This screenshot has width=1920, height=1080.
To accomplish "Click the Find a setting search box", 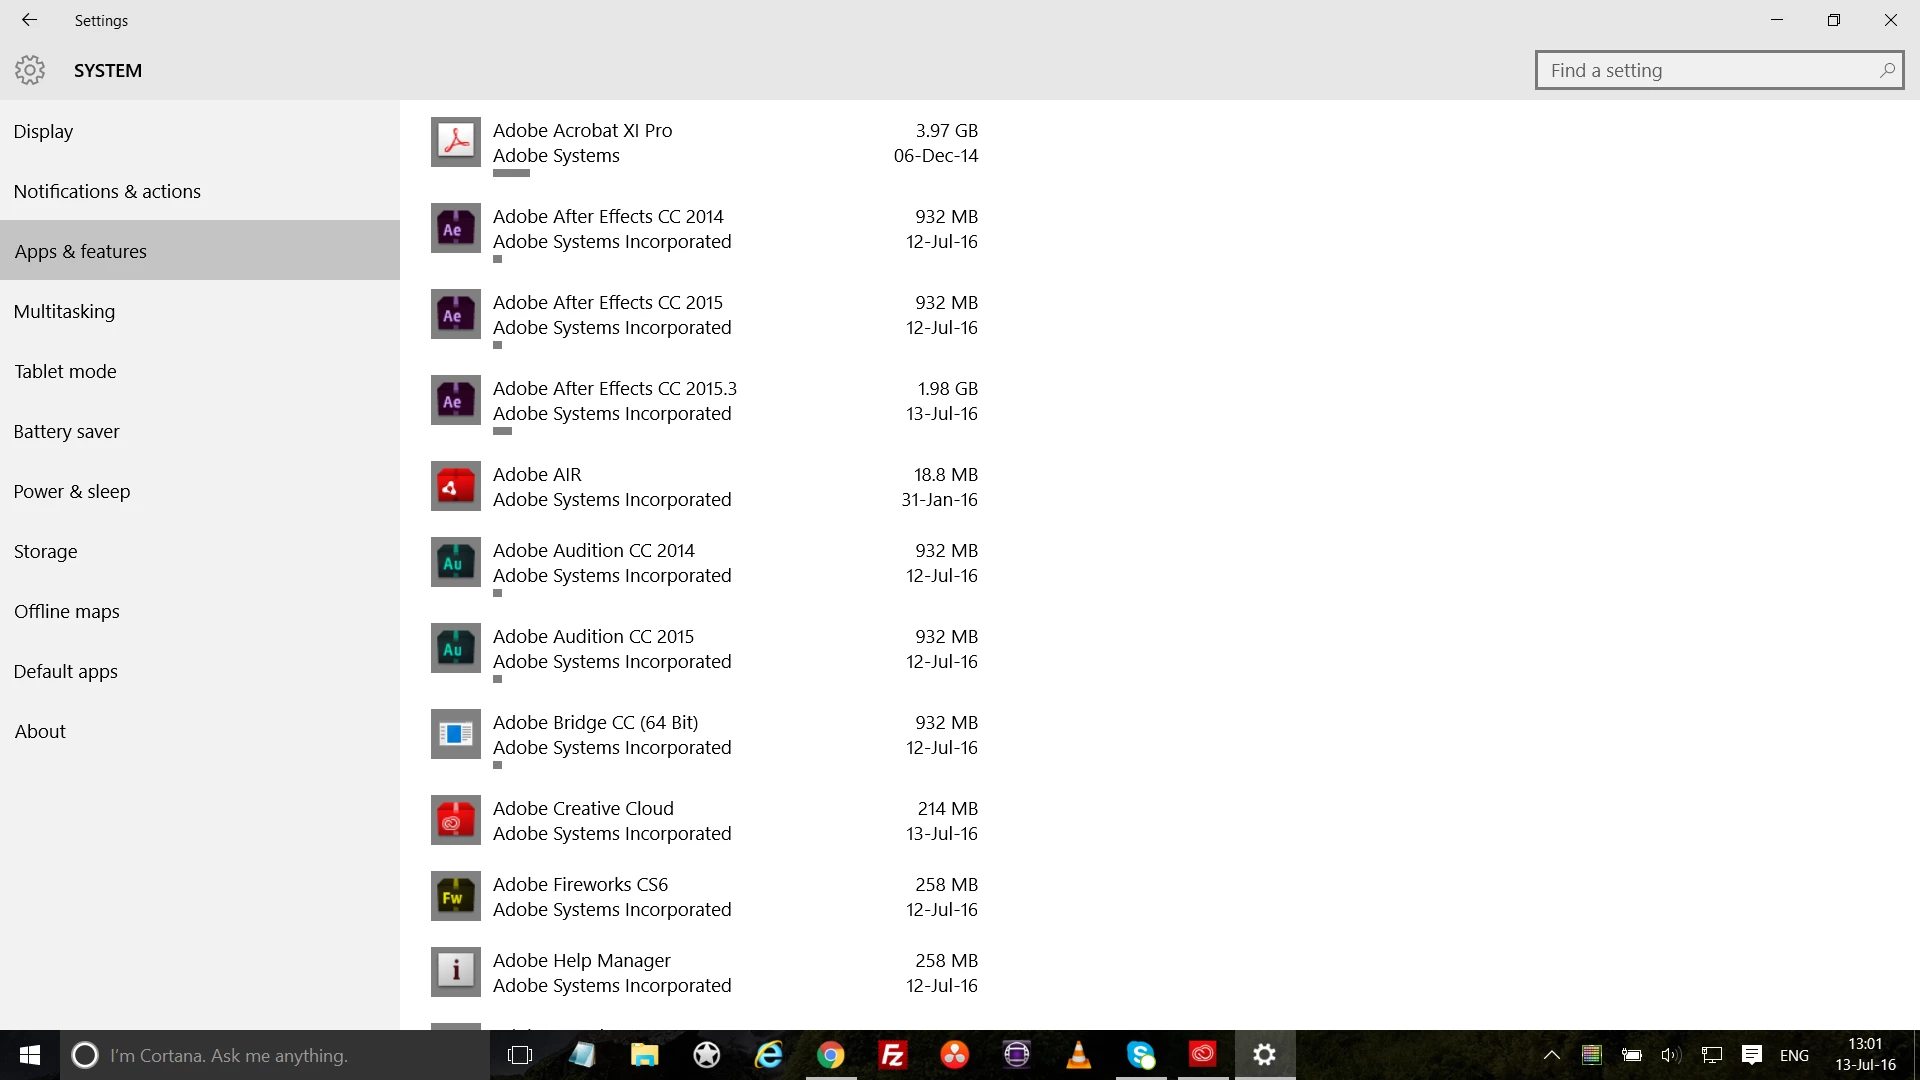I will 1710,71.
